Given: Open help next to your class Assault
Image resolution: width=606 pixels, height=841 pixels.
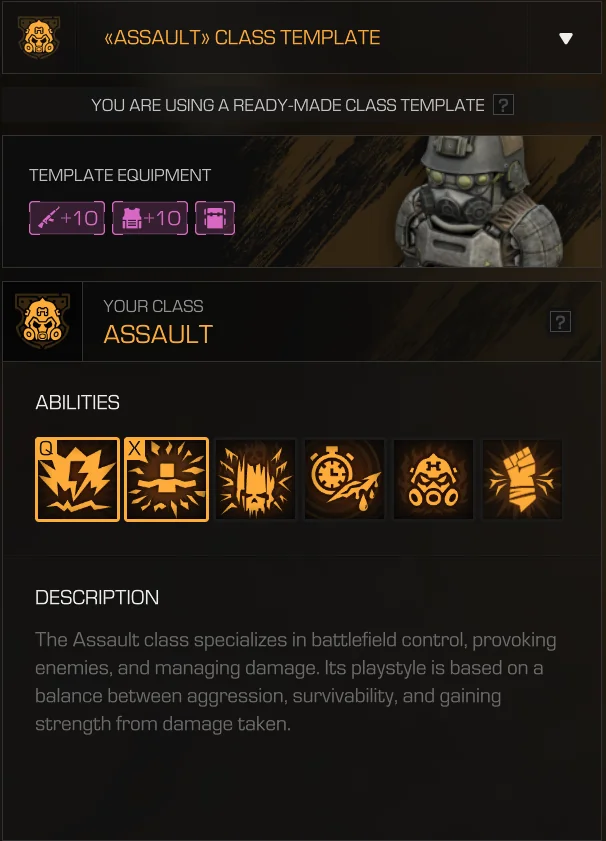Looking at the screenshot, I should pyautogui.click(x=560, y=322).
